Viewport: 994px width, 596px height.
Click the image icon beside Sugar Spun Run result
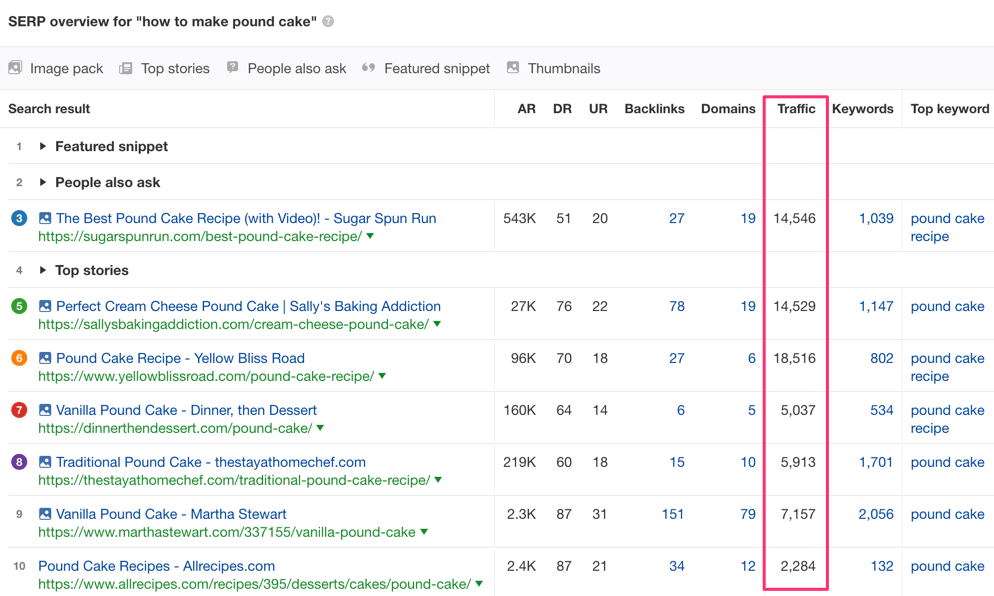45,218
